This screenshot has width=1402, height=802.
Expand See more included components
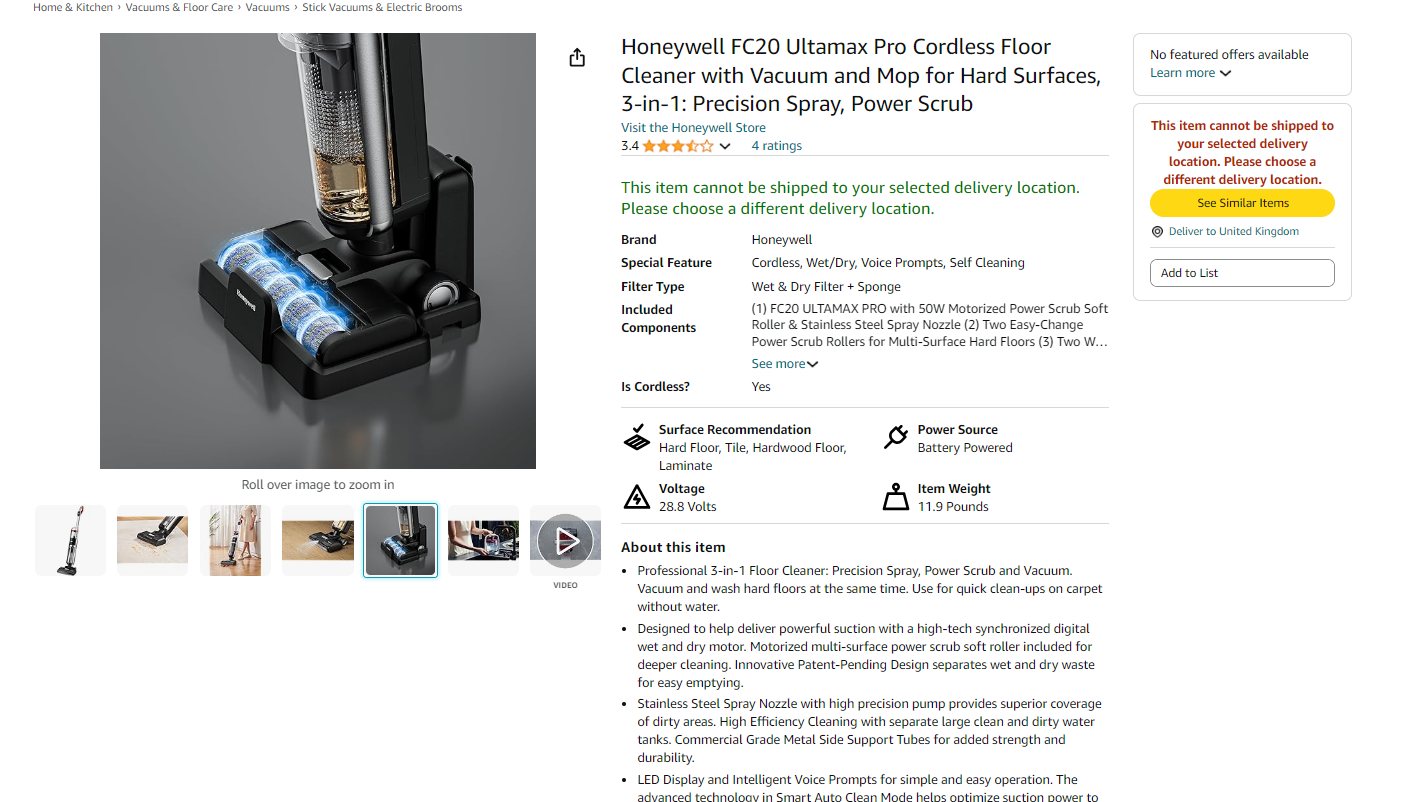click(x=785, y=364)
